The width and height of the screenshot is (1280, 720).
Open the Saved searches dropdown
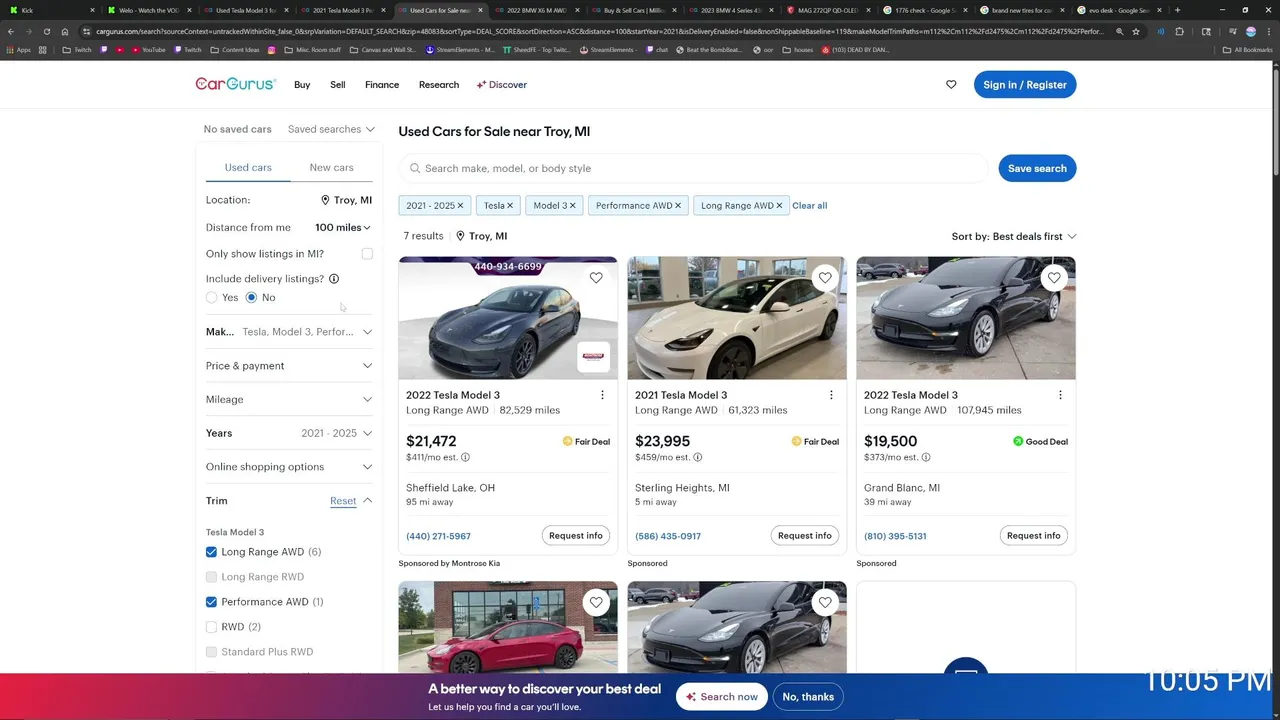click(x=331, y=129)
